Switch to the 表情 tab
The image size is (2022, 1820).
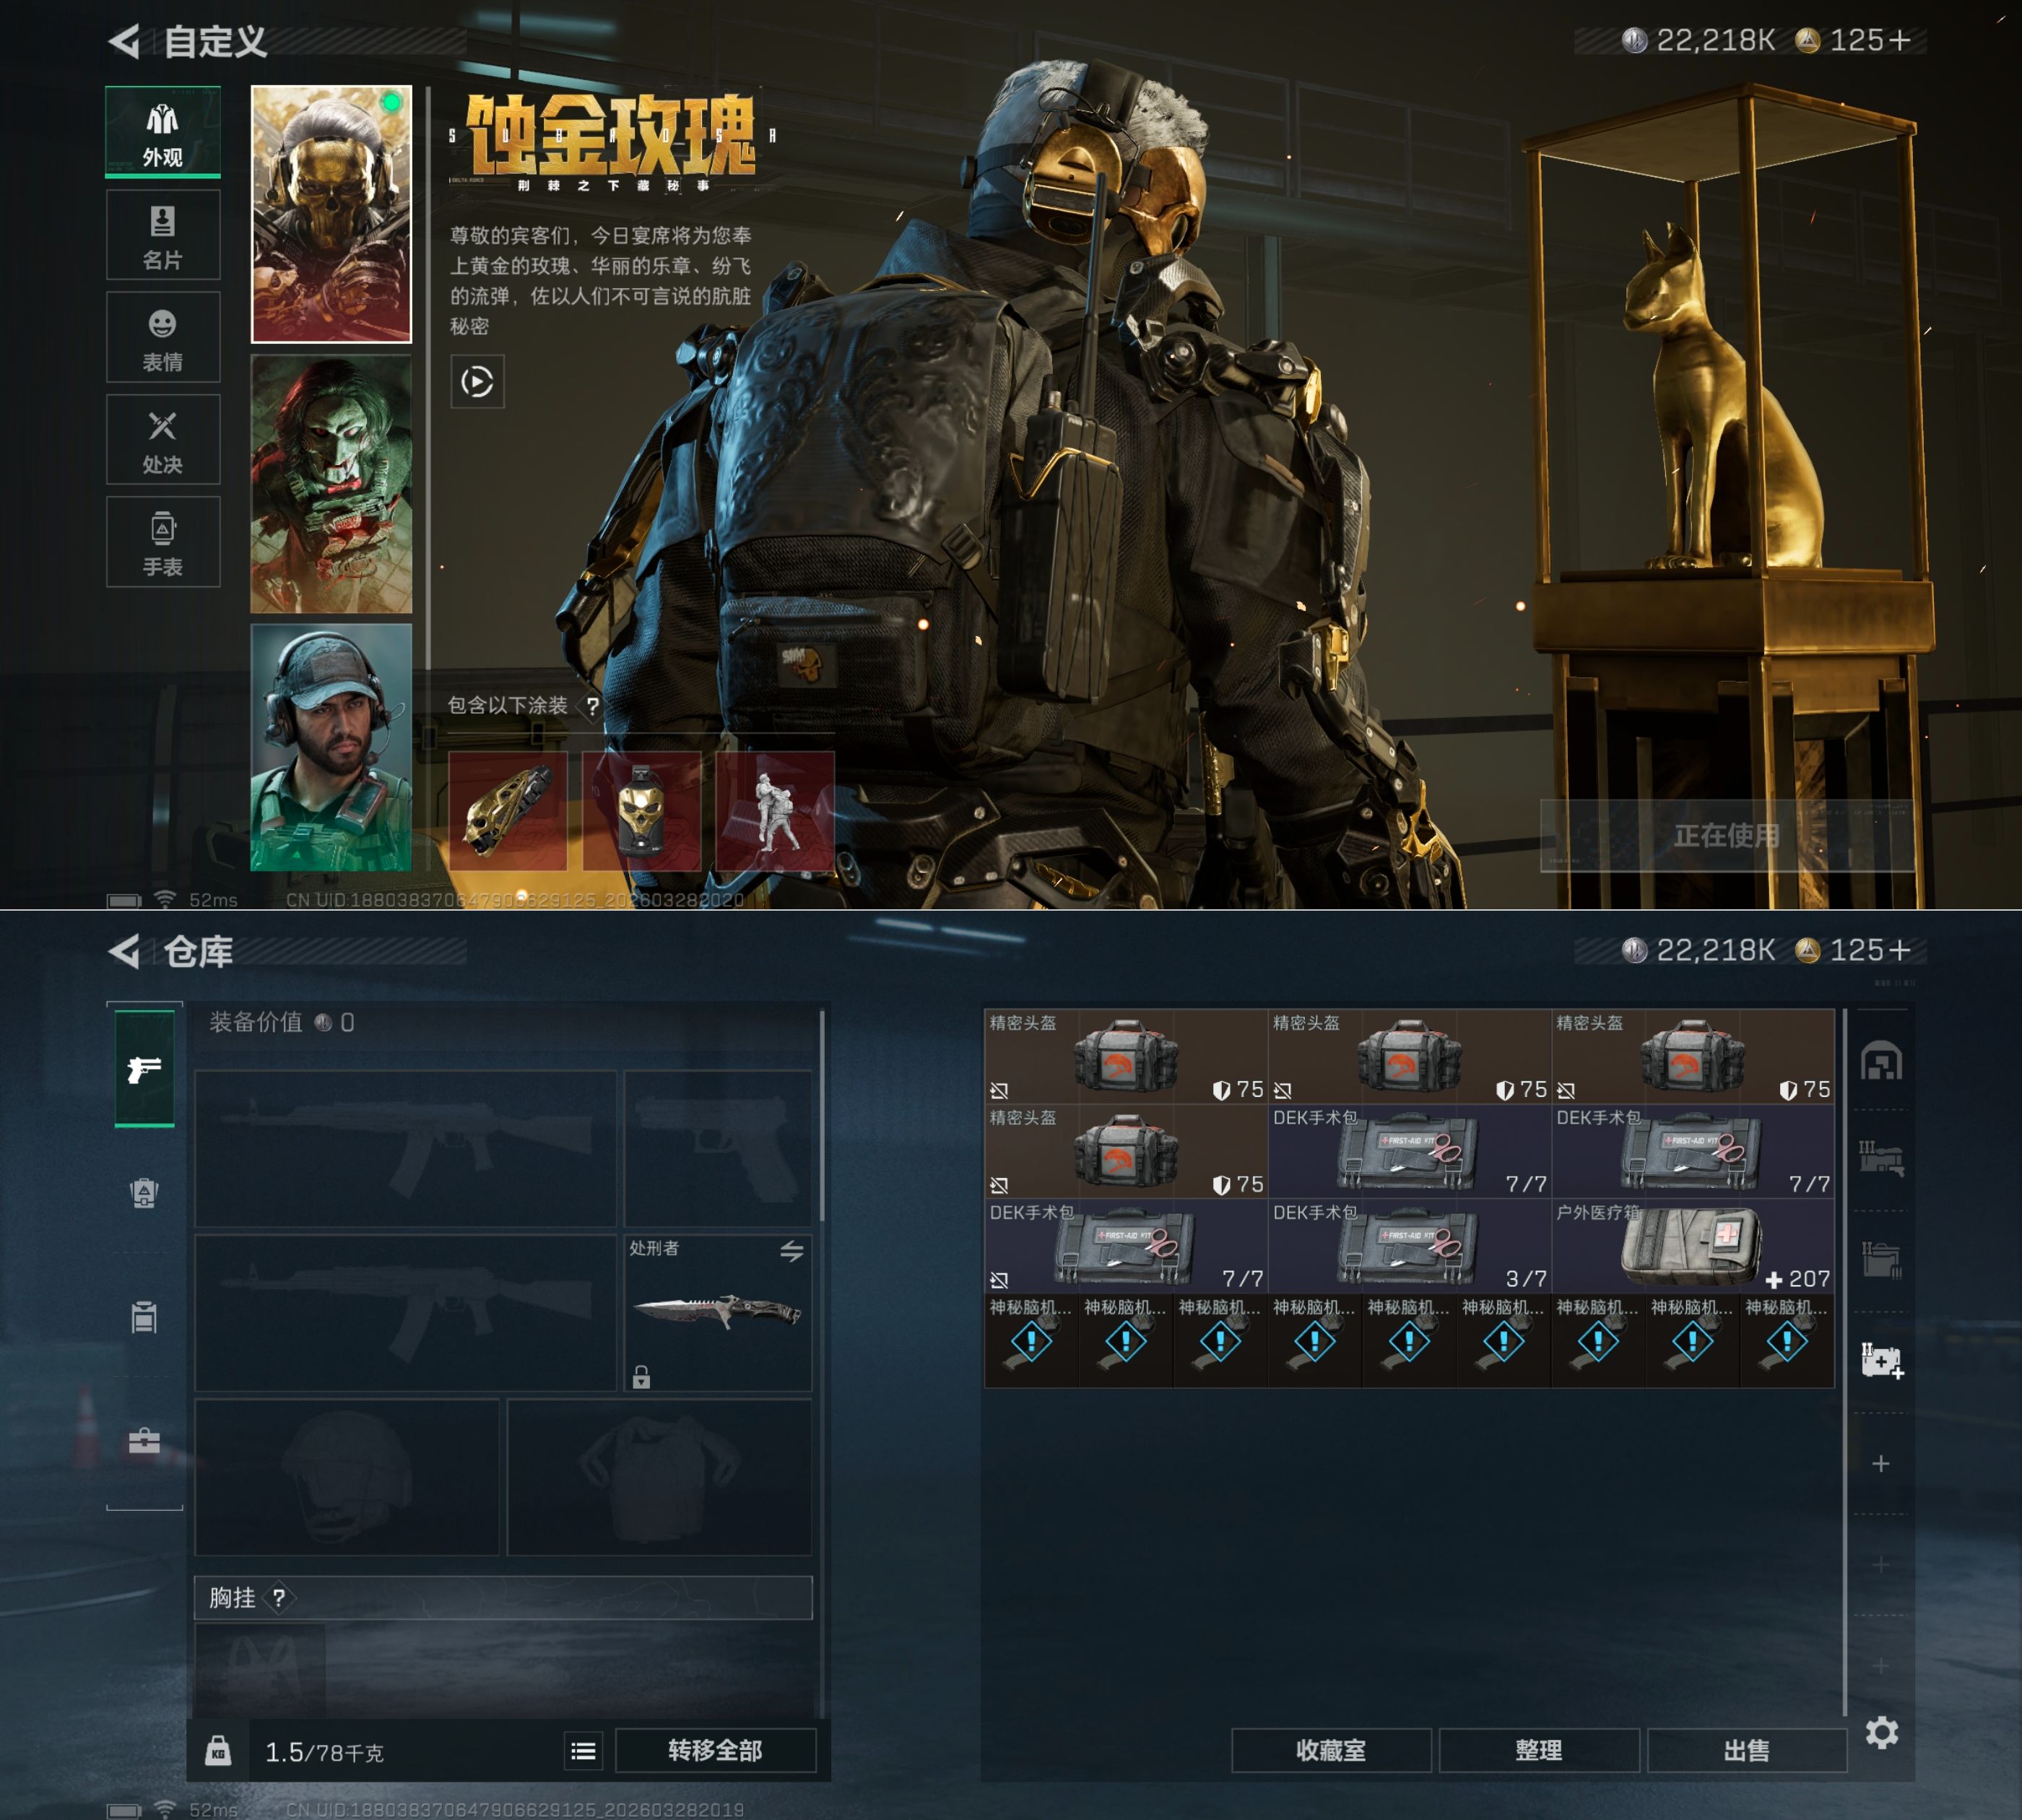(163, 338)
